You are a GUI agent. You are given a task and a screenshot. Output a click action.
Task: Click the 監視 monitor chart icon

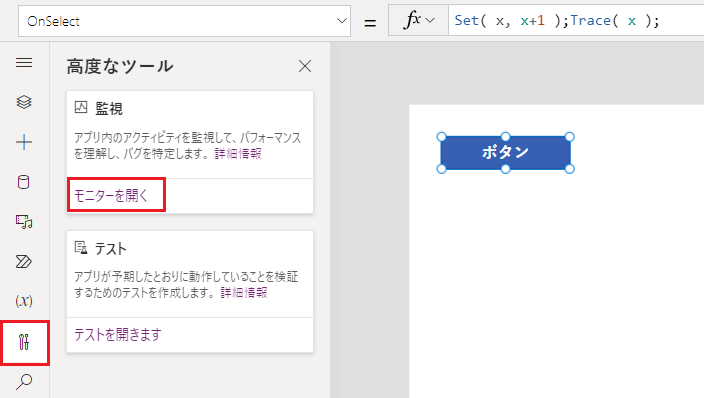[81, 107]
